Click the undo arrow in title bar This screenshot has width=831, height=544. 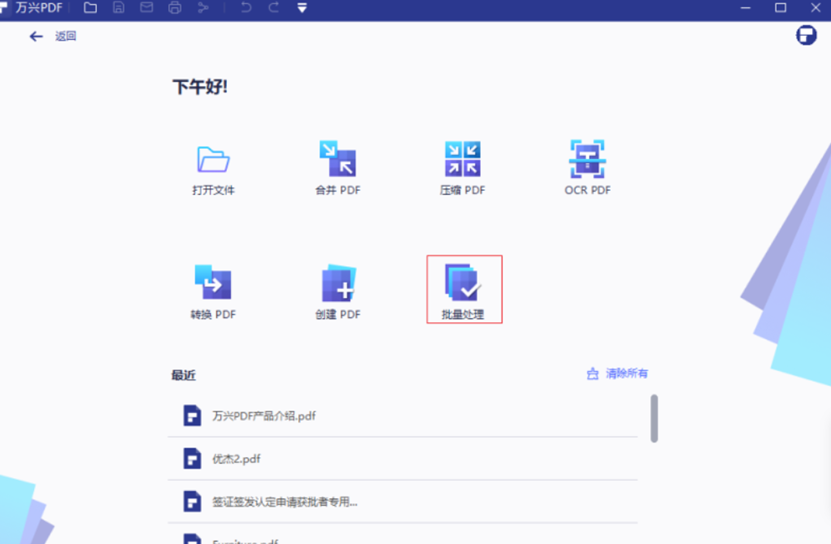(x=246, y=7)
